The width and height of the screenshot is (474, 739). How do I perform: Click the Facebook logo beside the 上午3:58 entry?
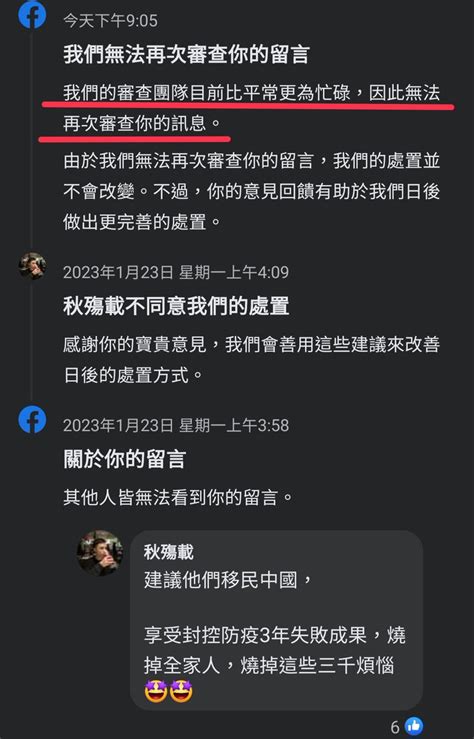[x=32, y=419]
